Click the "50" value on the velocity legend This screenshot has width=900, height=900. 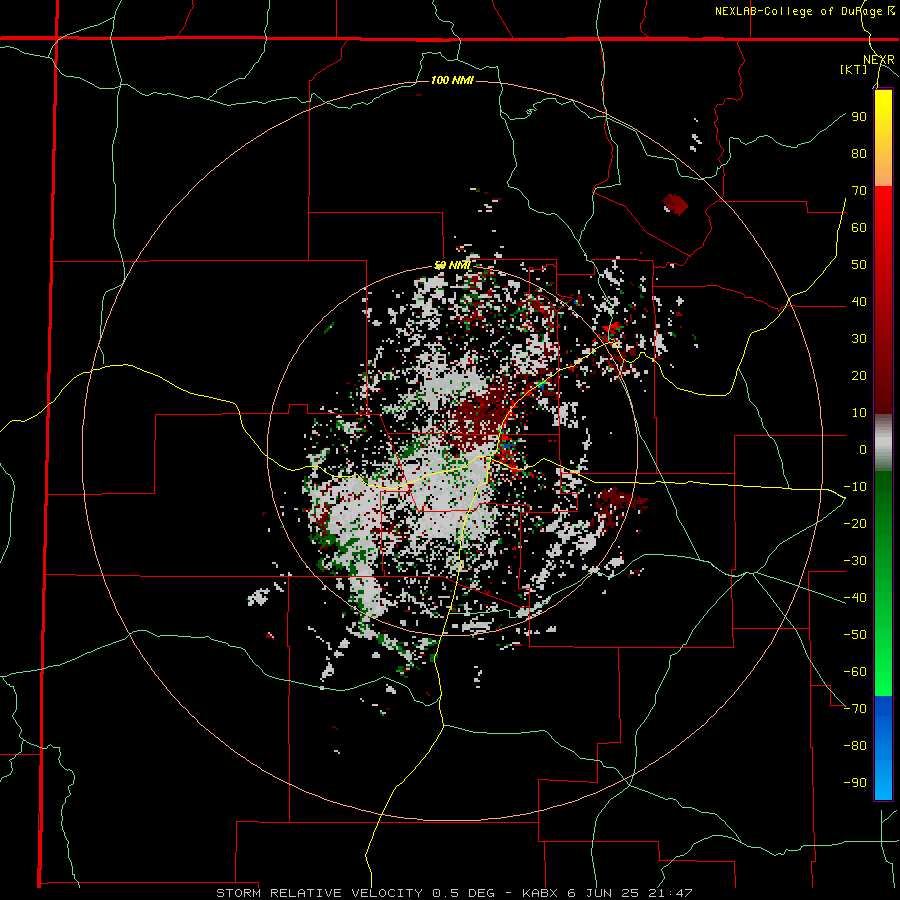point(859,265)
